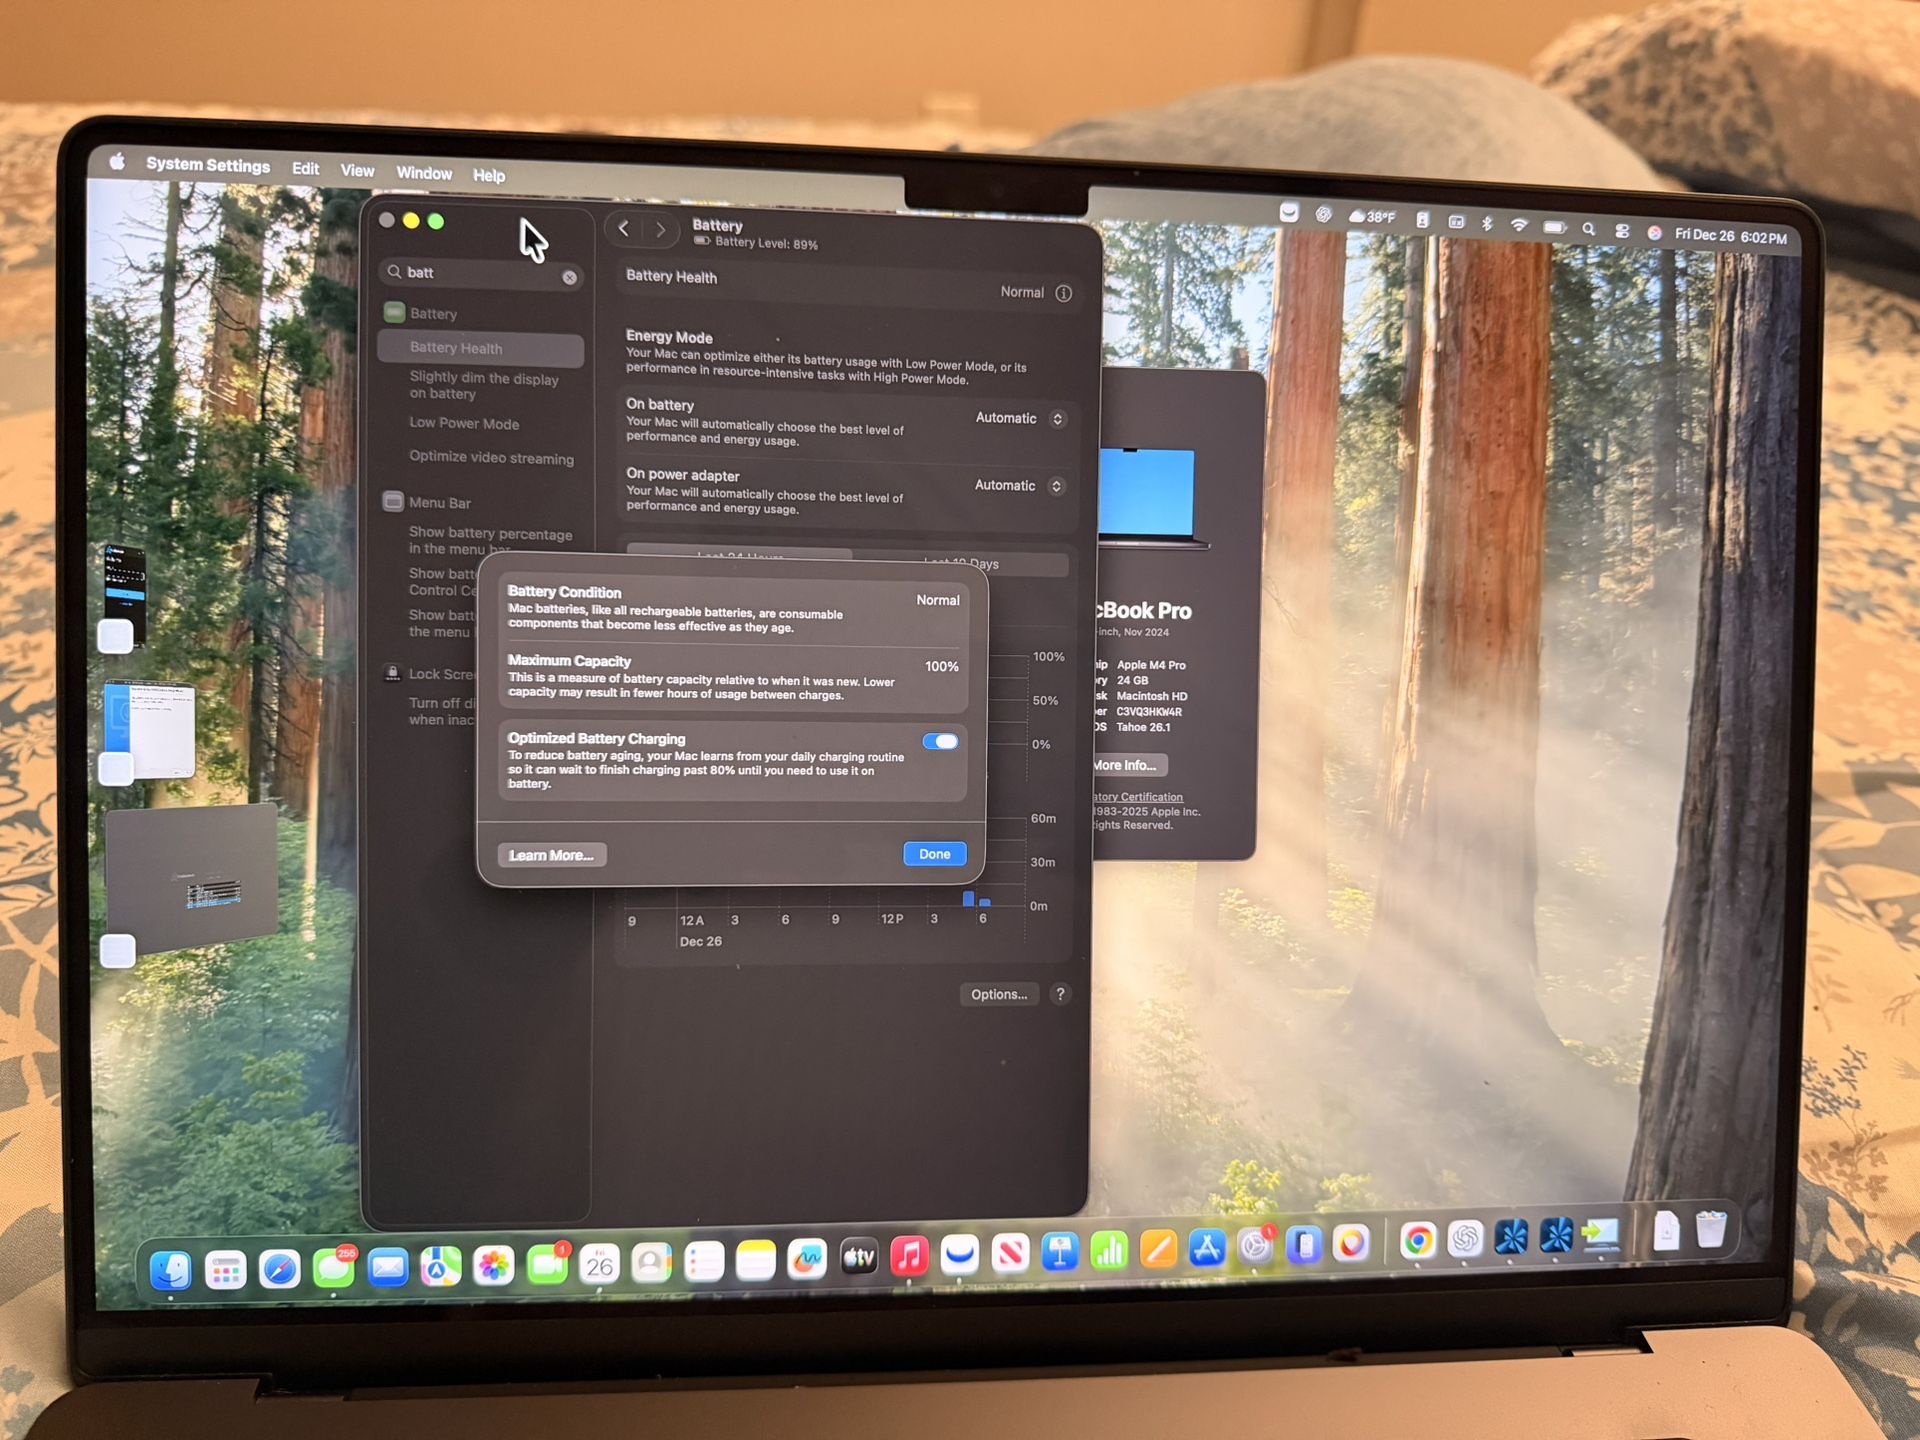Disable Optimized Battery Charging switch
The height and width of the screenshot is (1440, 1920).
[940, 741]
